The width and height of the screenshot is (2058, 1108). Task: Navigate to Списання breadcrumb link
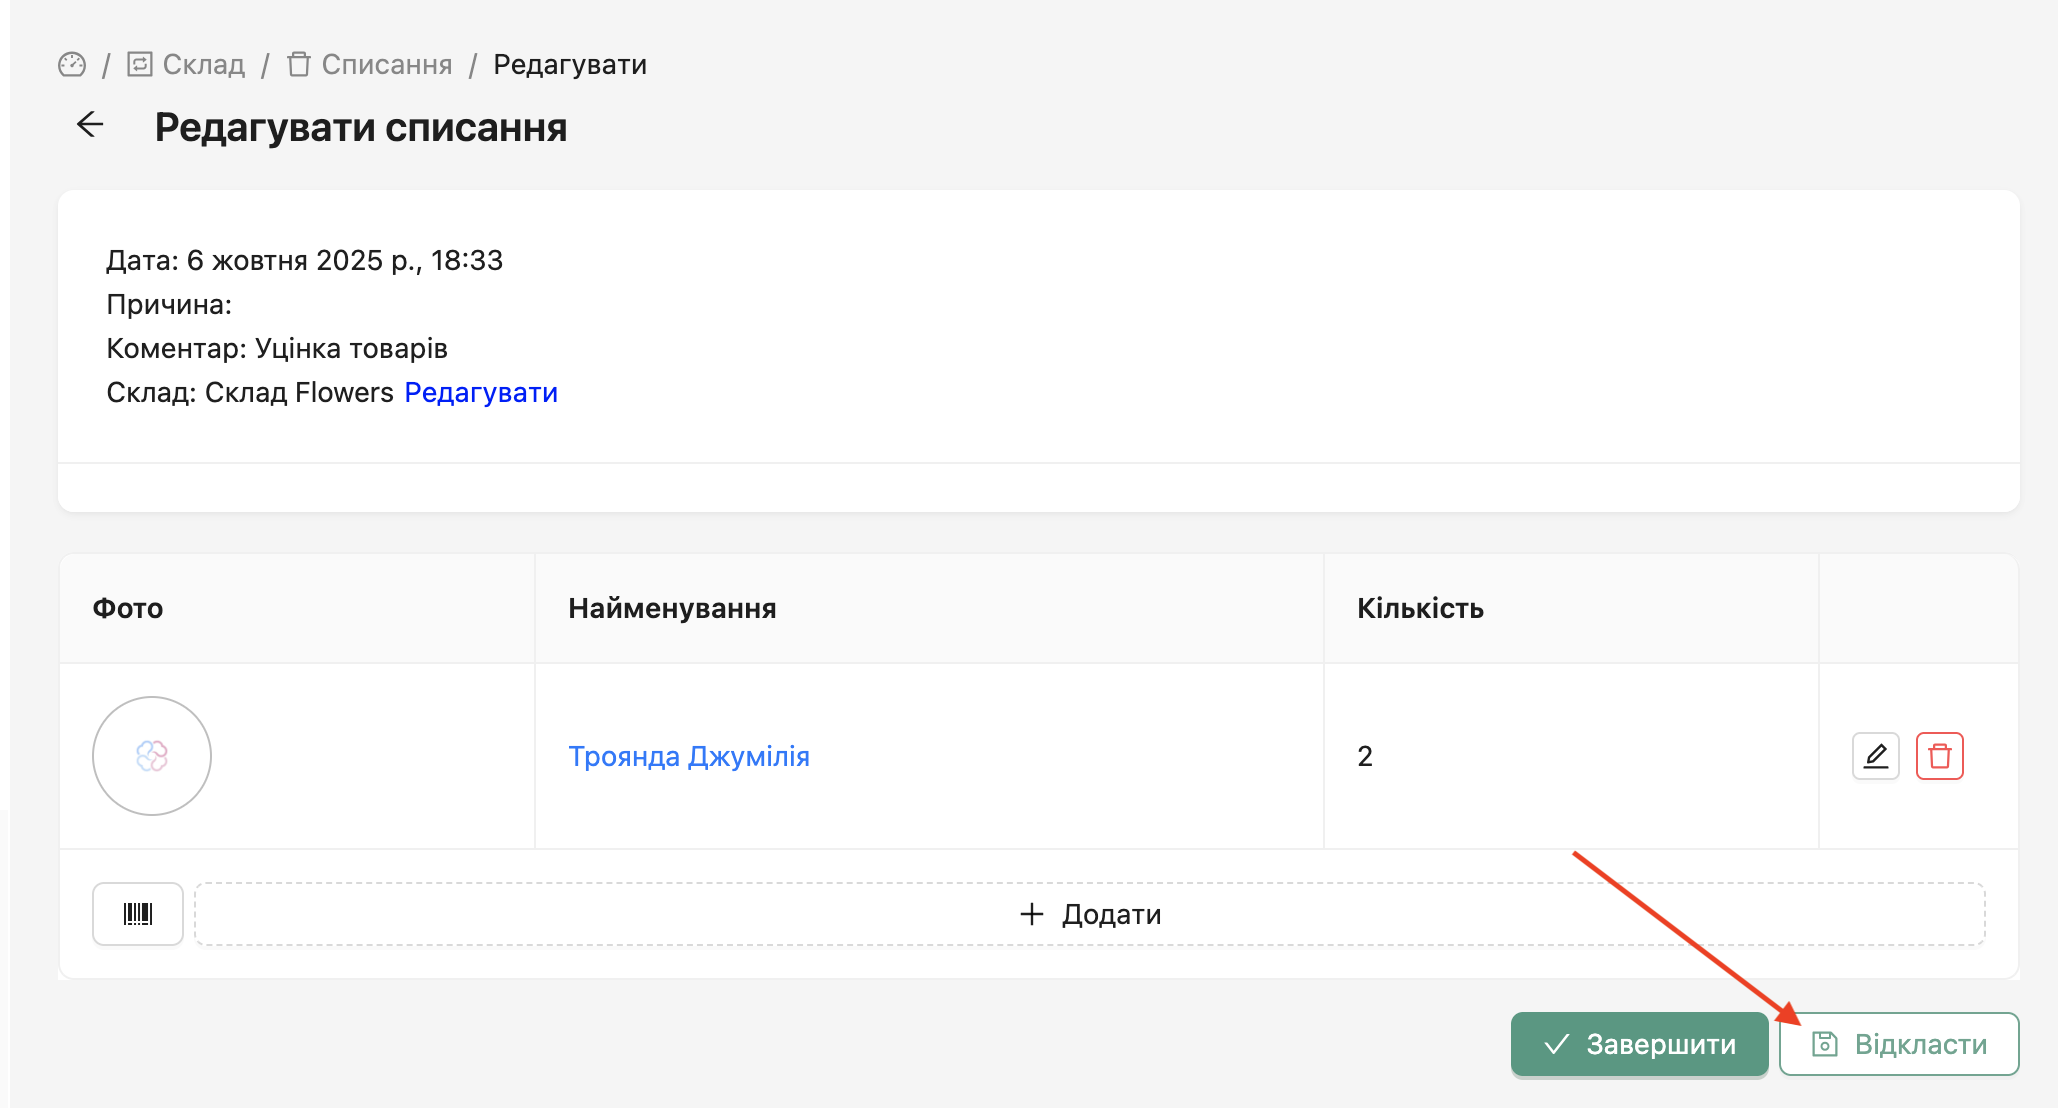pos(386,65)
